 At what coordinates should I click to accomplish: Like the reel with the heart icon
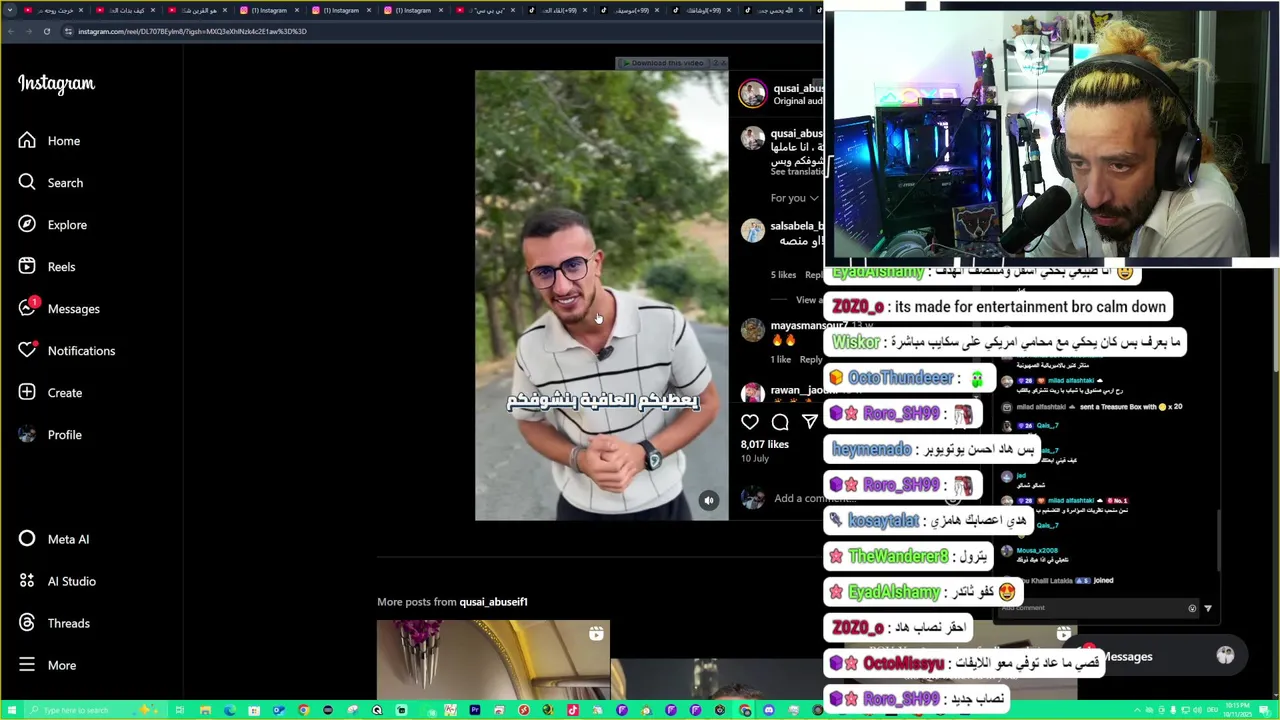[750, 422]
